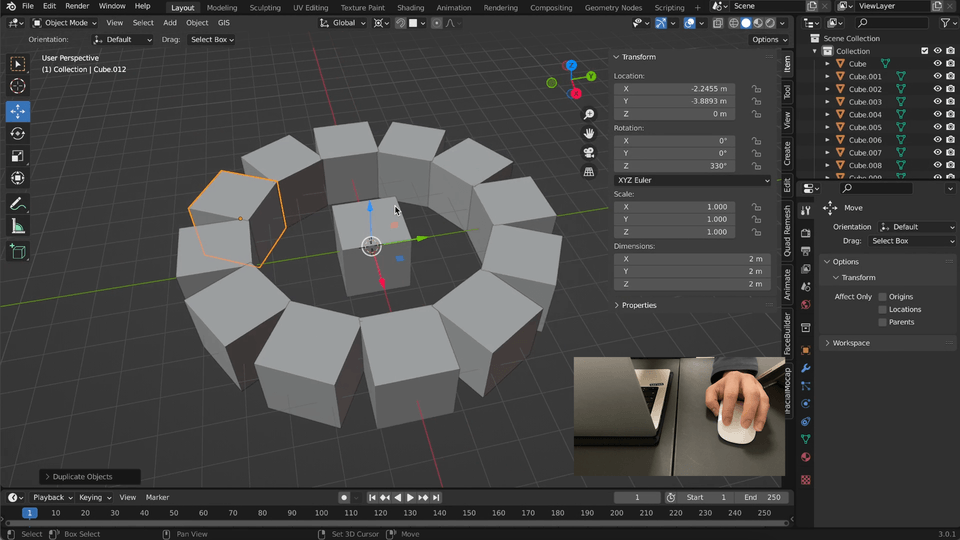Open the Object Mode dropdown
The width and height of the screenshot is (960, 540).
tap(65, 23)
